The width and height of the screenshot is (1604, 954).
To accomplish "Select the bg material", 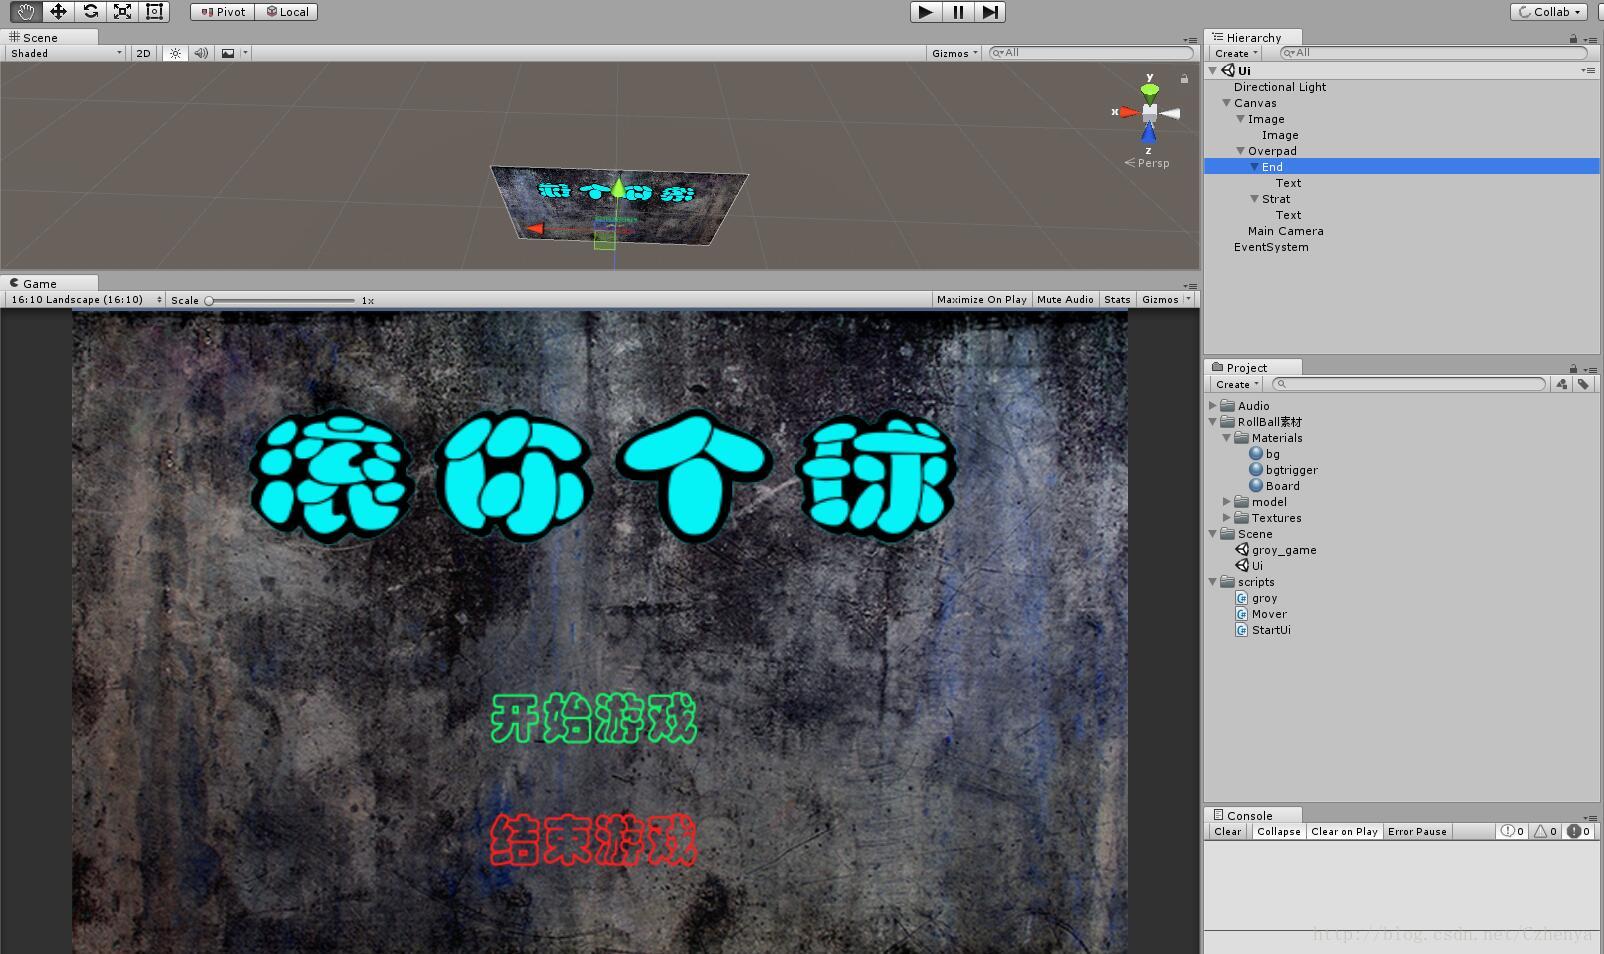I will tap(1265, 454).
